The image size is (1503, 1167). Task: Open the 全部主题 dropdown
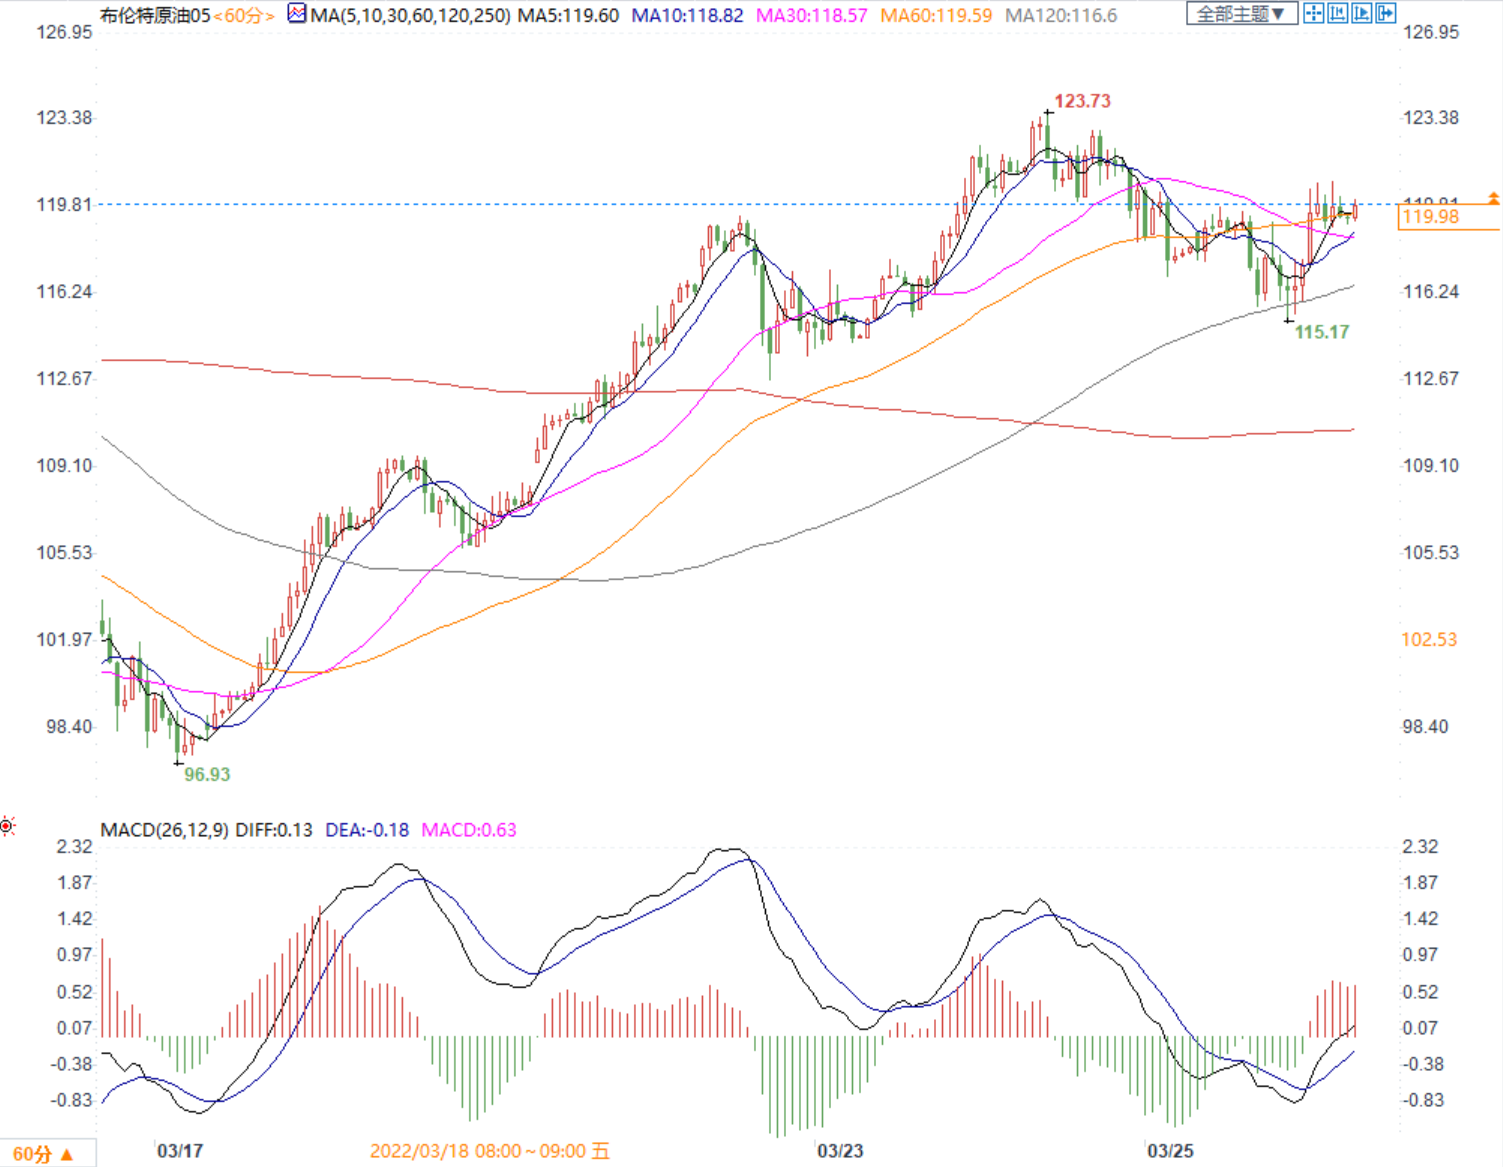pos(1241,13)
